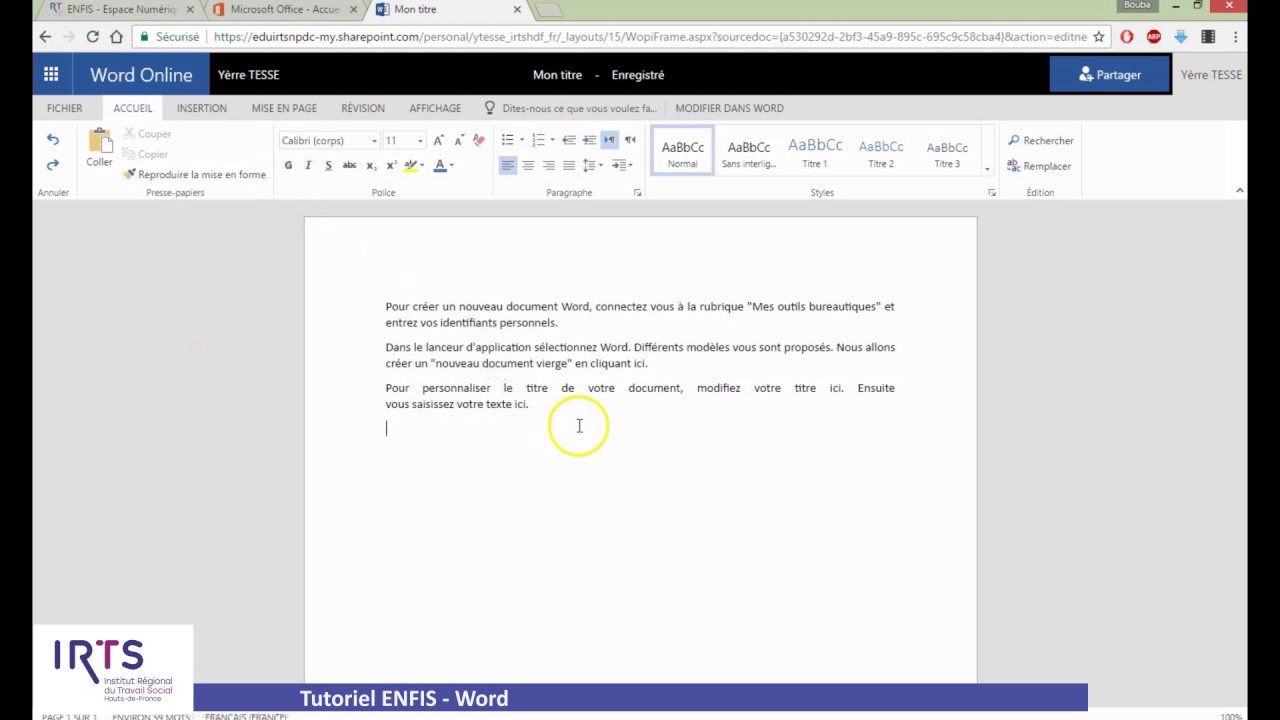Click the Adblock Plus extension icon
This screenshot has height=720, width=1280.
[1154, 37]
